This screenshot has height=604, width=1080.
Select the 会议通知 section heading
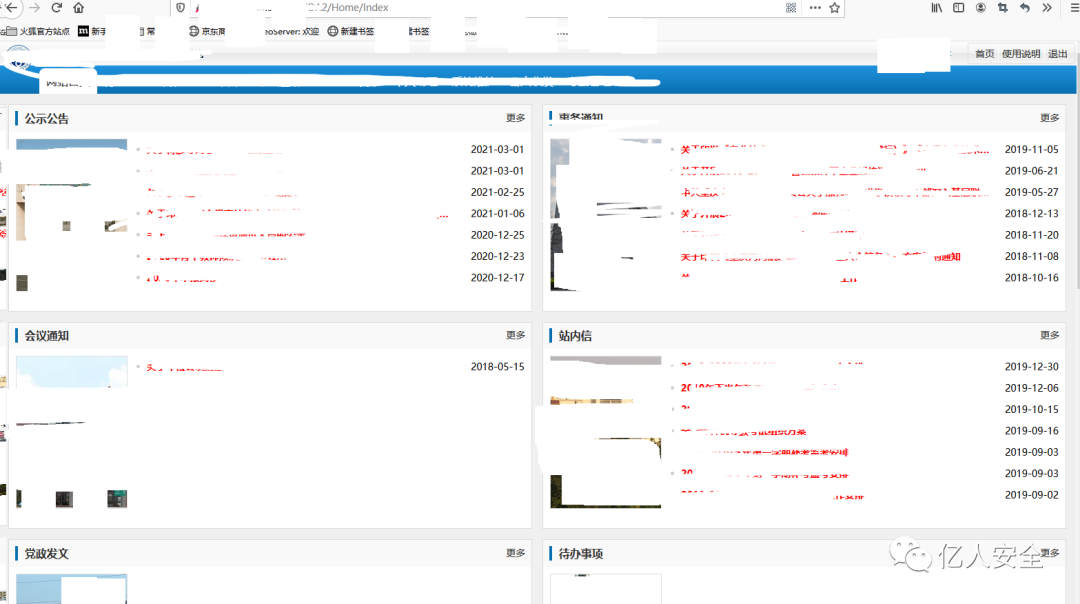click(x=46, y=335)
